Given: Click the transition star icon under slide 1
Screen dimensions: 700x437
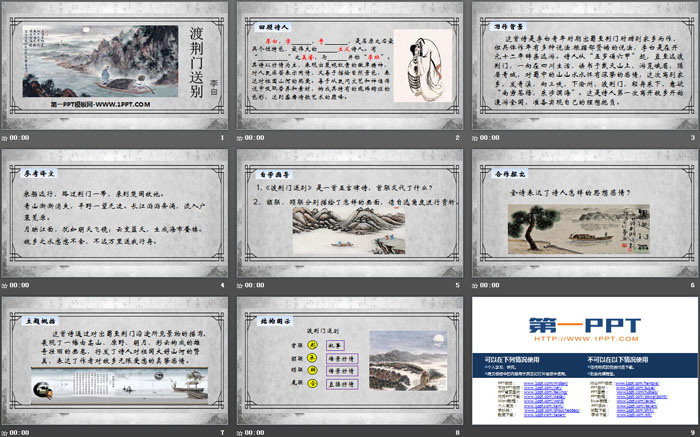Looking at the screenshot, I should (x=4, y=138).
